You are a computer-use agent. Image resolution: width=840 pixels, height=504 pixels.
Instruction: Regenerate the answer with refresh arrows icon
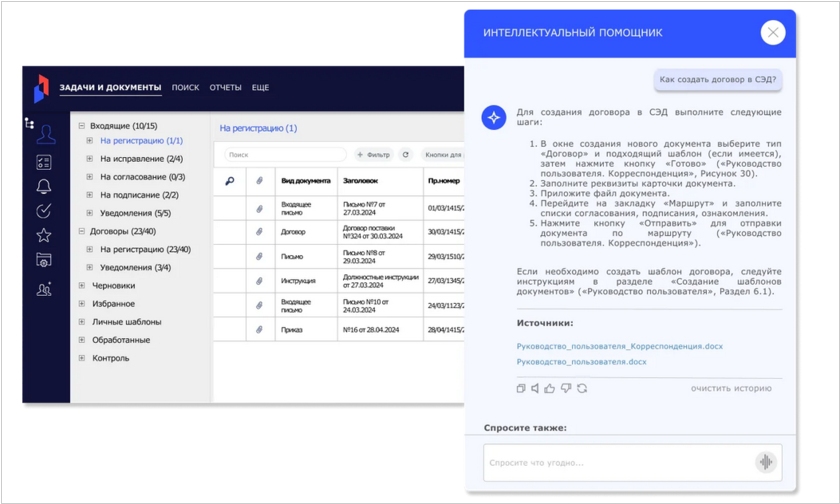(582, 388)
